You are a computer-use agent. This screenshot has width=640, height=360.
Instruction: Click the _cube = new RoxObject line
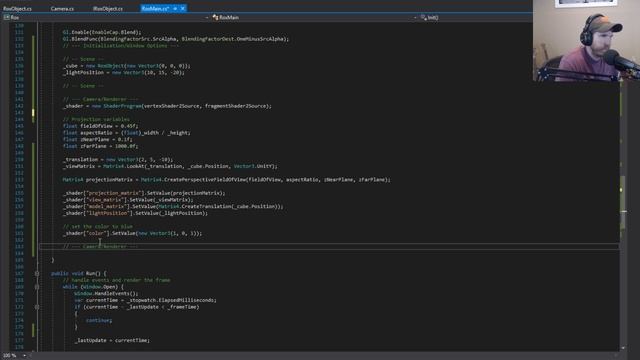pos(127,66)
